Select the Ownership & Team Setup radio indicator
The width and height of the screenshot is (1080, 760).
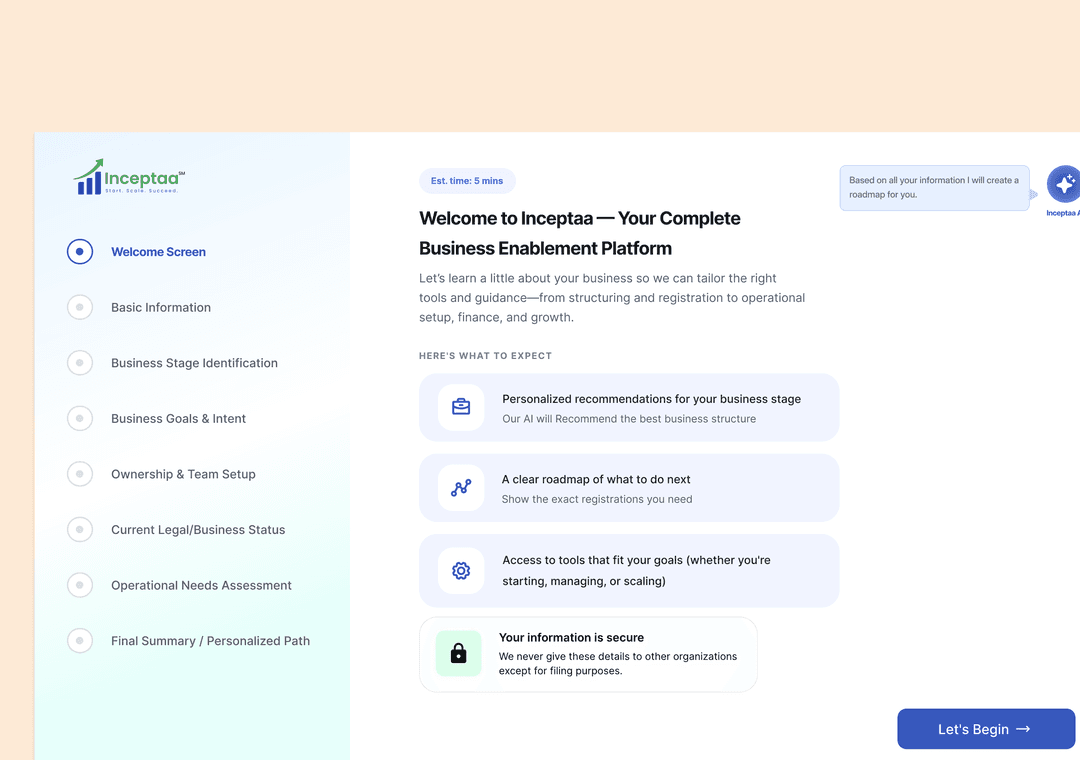click(x=80, y=474)
